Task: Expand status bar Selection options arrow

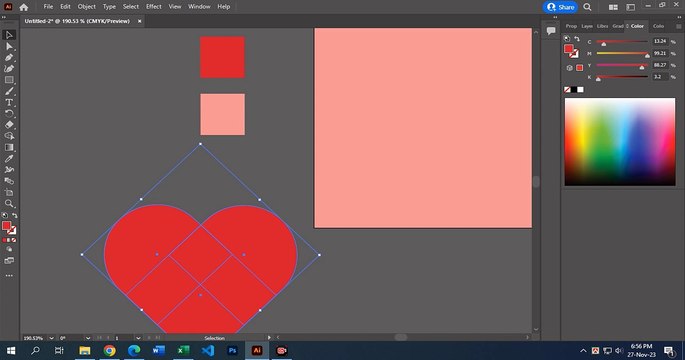Action: click(x=269, y=338)
